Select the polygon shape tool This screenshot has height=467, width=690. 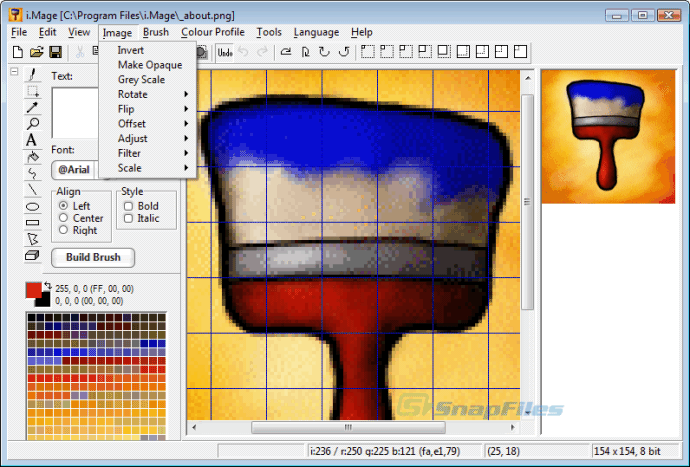tap(32, 239)
